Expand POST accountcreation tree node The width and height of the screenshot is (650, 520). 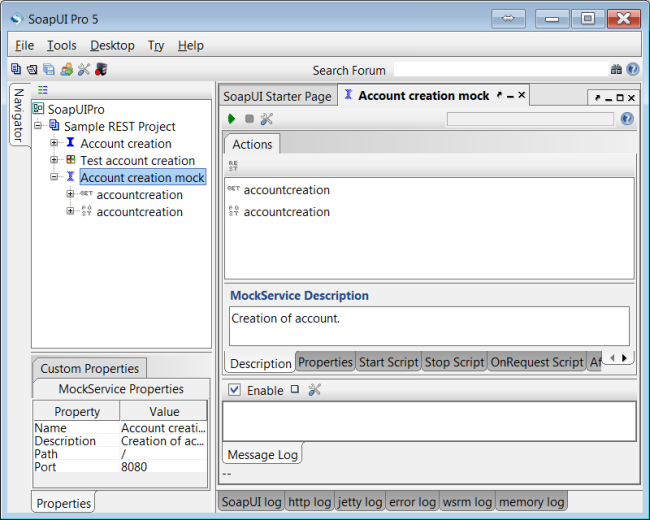click(x=70, y=211)
